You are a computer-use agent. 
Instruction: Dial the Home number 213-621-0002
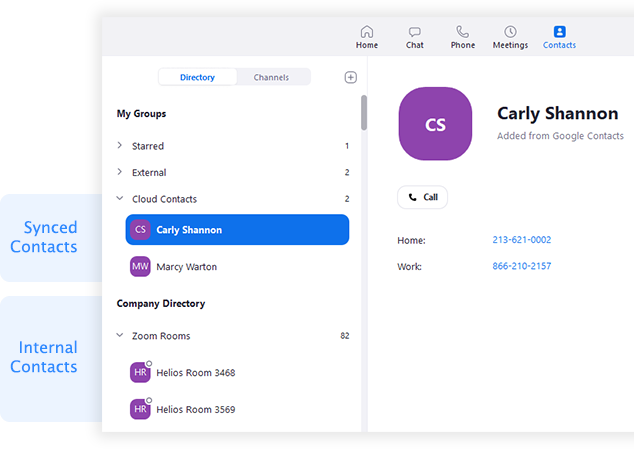tap(521, 240)
